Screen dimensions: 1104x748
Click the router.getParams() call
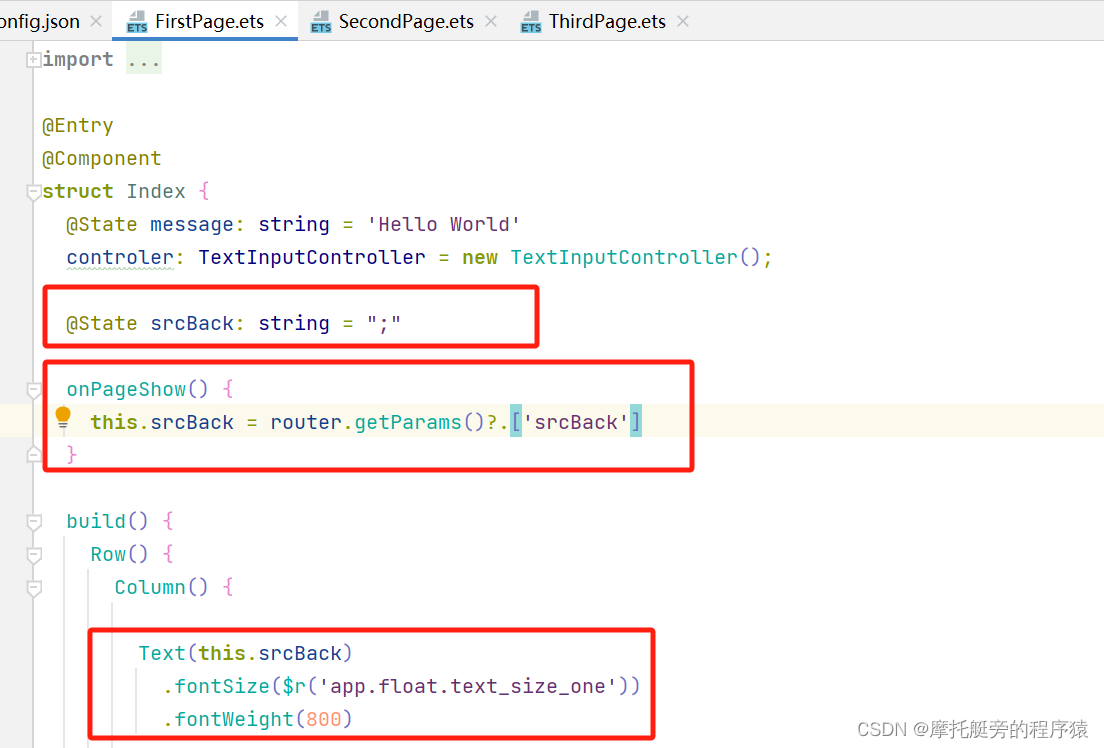click(377, 423)
